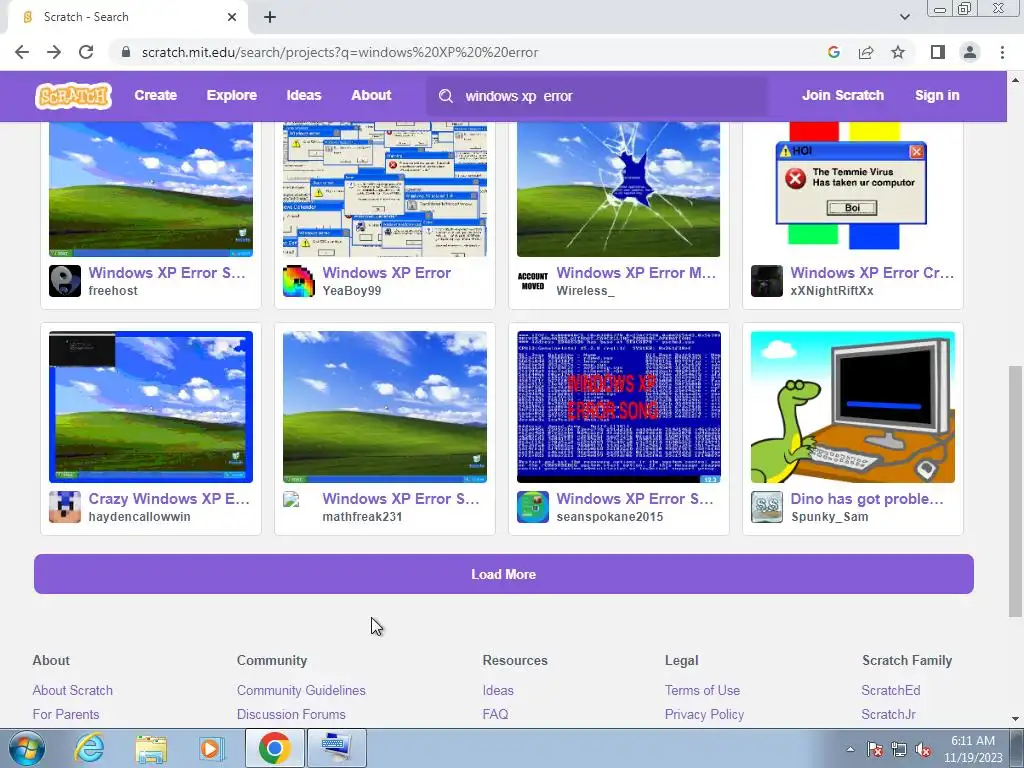Click Join Scratch in the navigation bar
Viewport: 1024px width, 768px height.
point(842,95)
